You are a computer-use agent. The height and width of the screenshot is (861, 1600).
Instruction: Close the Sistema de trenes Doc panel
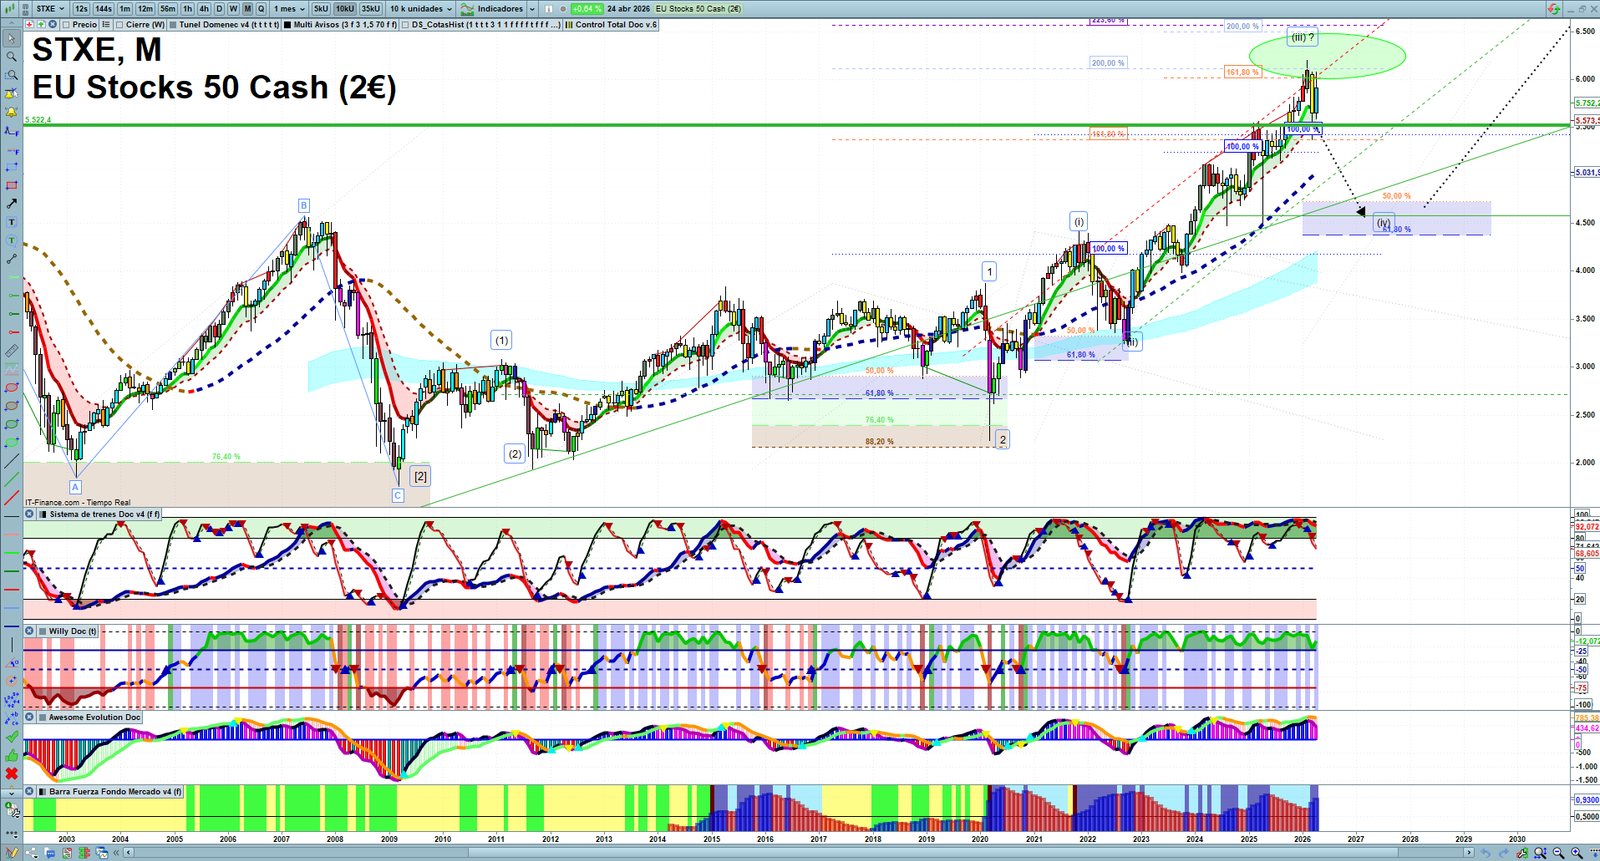click(30, 514)
